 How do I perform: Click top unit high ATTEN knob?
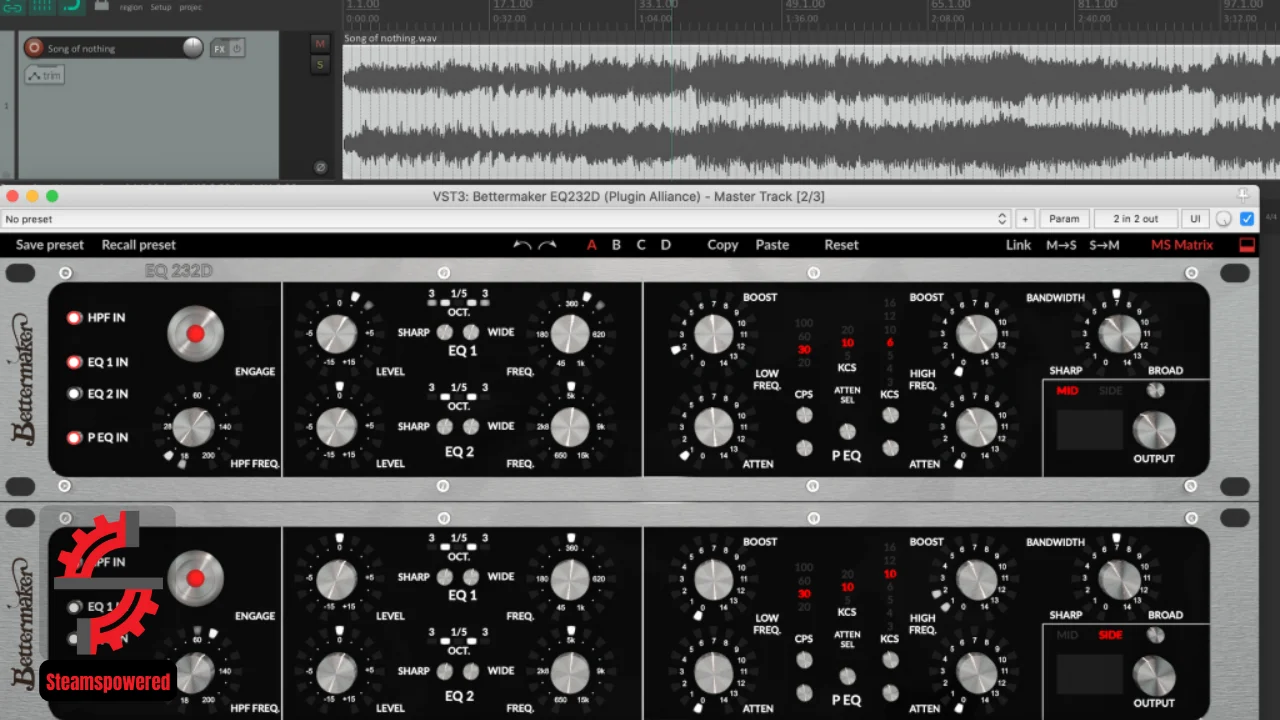[976, 427]
